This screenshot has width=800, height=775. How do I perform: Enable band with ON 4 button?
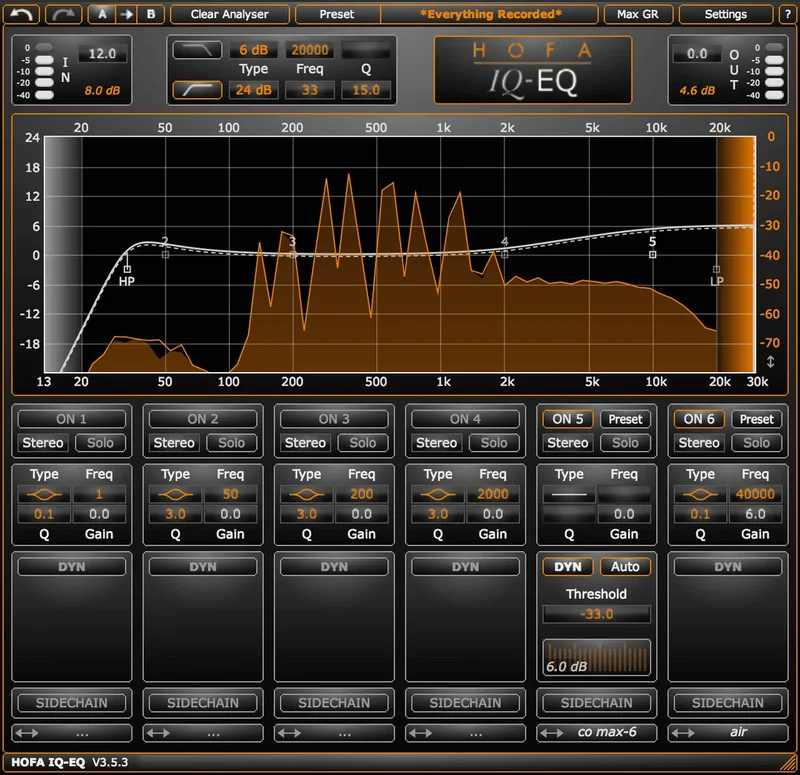tap(465, 419)
